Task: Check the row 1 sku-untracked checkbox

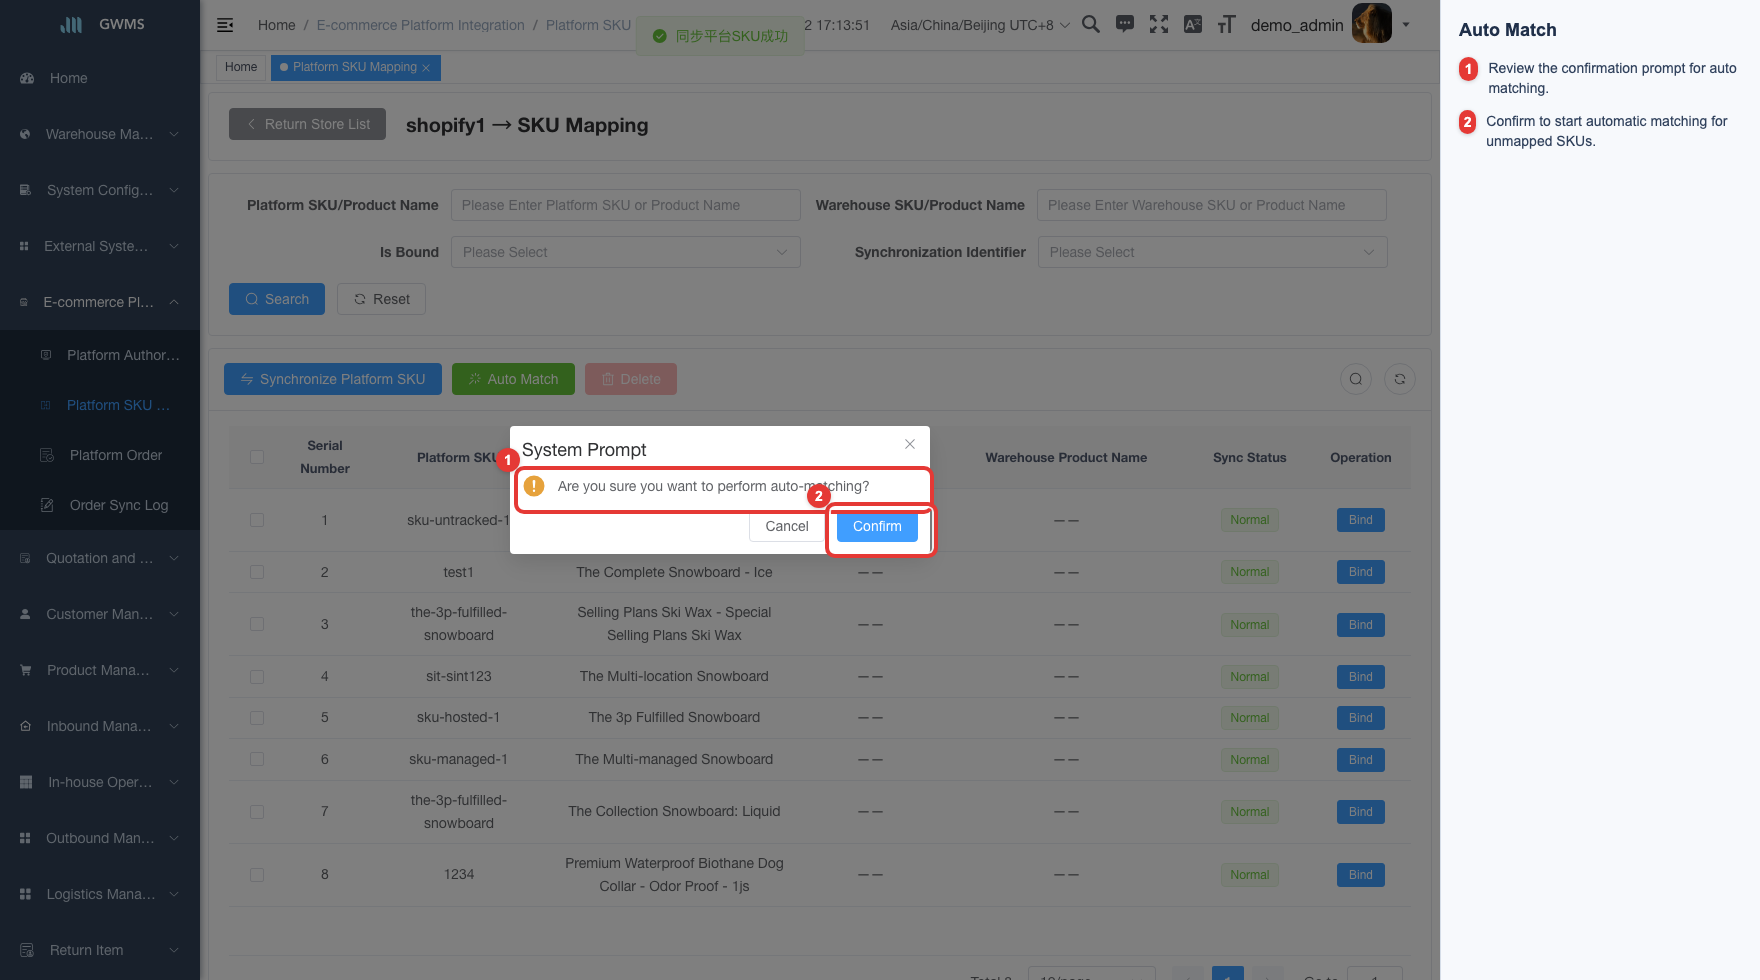Action: (257, 520)
